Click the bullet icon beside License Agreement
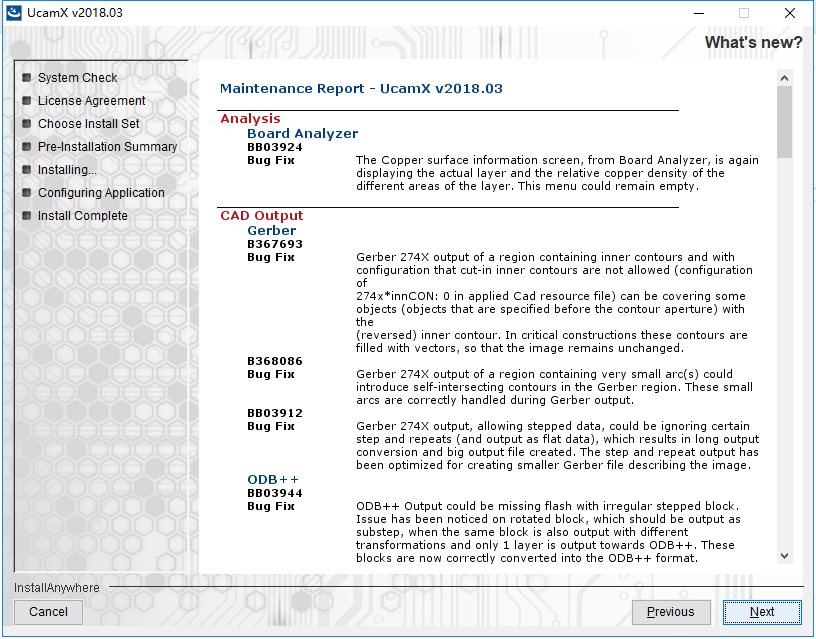Screen dimensions: 816x639 (x=27, y=100)
